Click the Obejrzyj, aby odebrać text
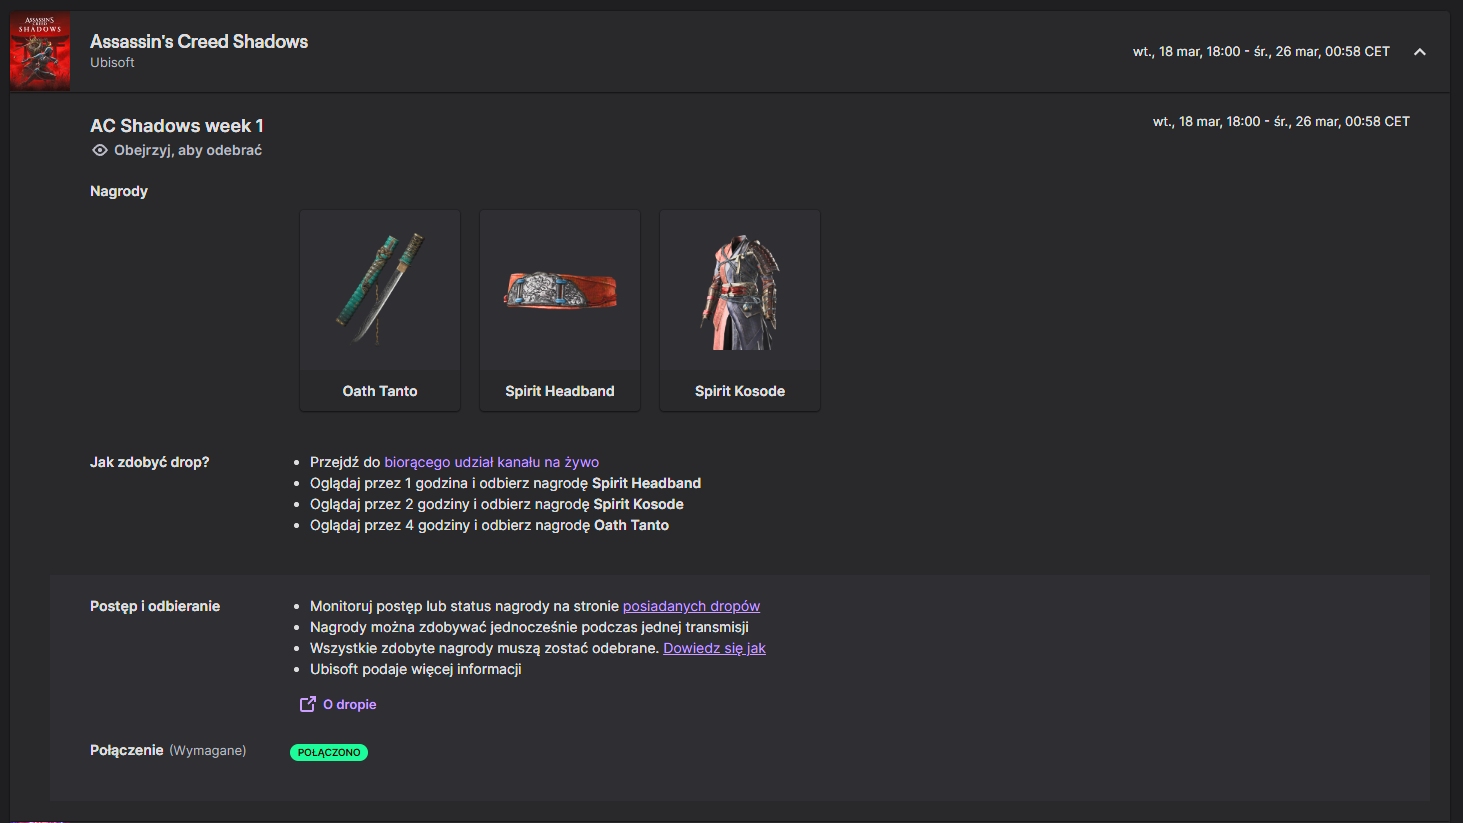Screen dimensions: 1463x823 pos(188,151)
